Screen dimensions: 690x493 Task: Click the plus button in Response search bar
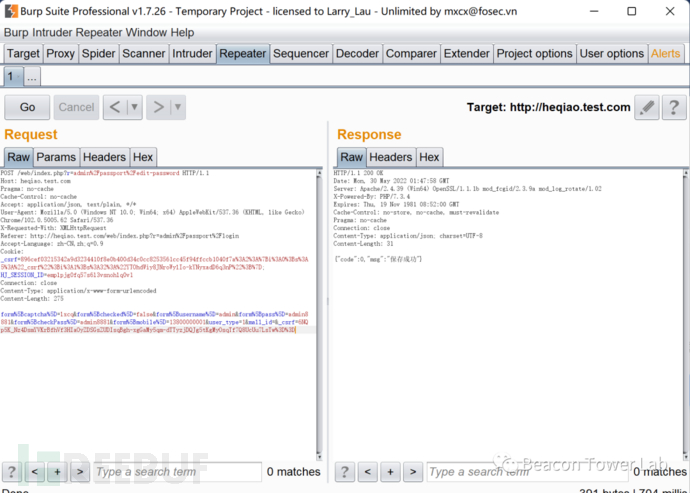pyautogui.click(x=390, y=472)
